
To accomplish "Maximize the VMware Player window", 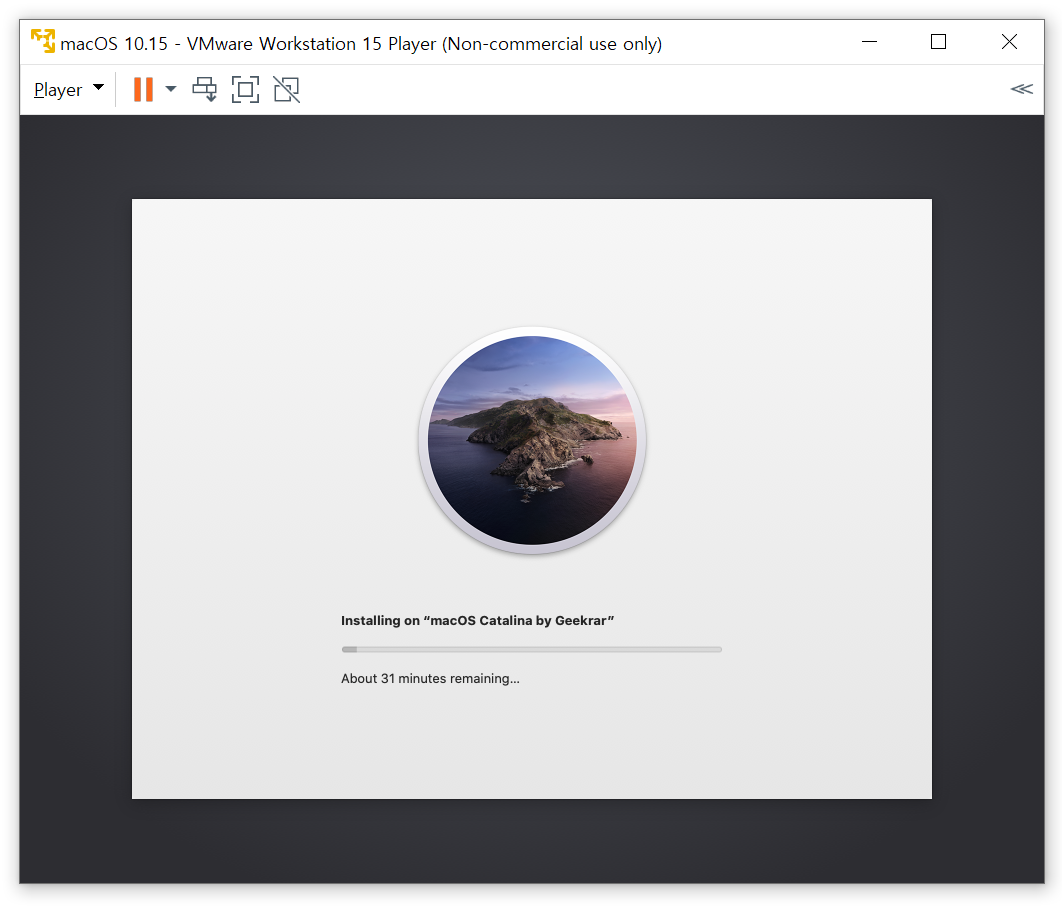I will (938, 42).
